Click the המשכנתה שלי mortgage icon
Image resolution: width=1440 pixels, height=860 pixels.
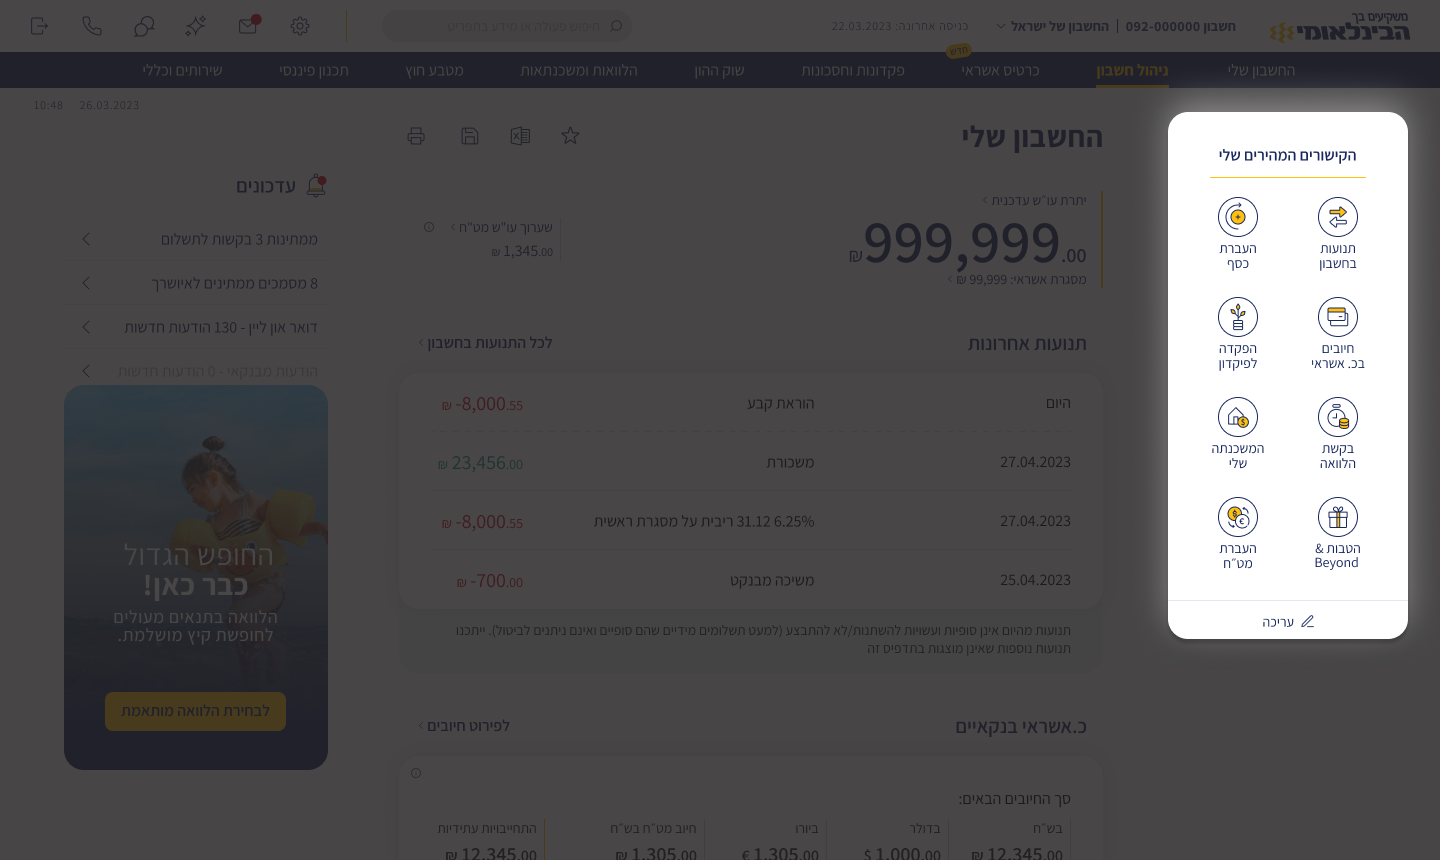1237,417
